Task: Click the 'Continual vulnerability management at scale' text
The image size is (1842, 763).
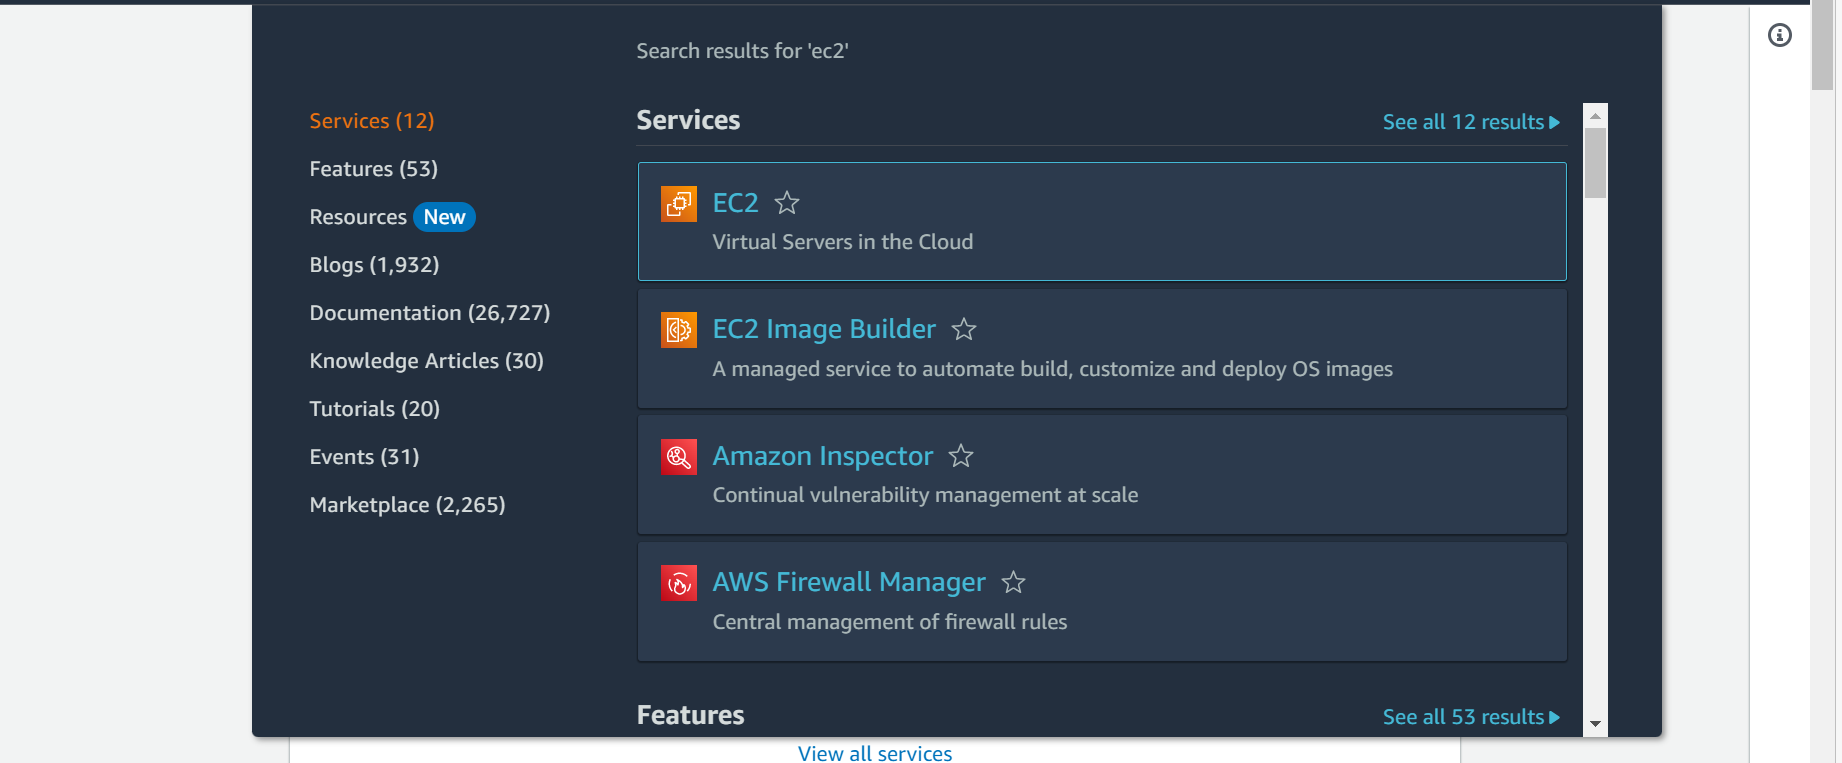Action: tap(925, 495)
